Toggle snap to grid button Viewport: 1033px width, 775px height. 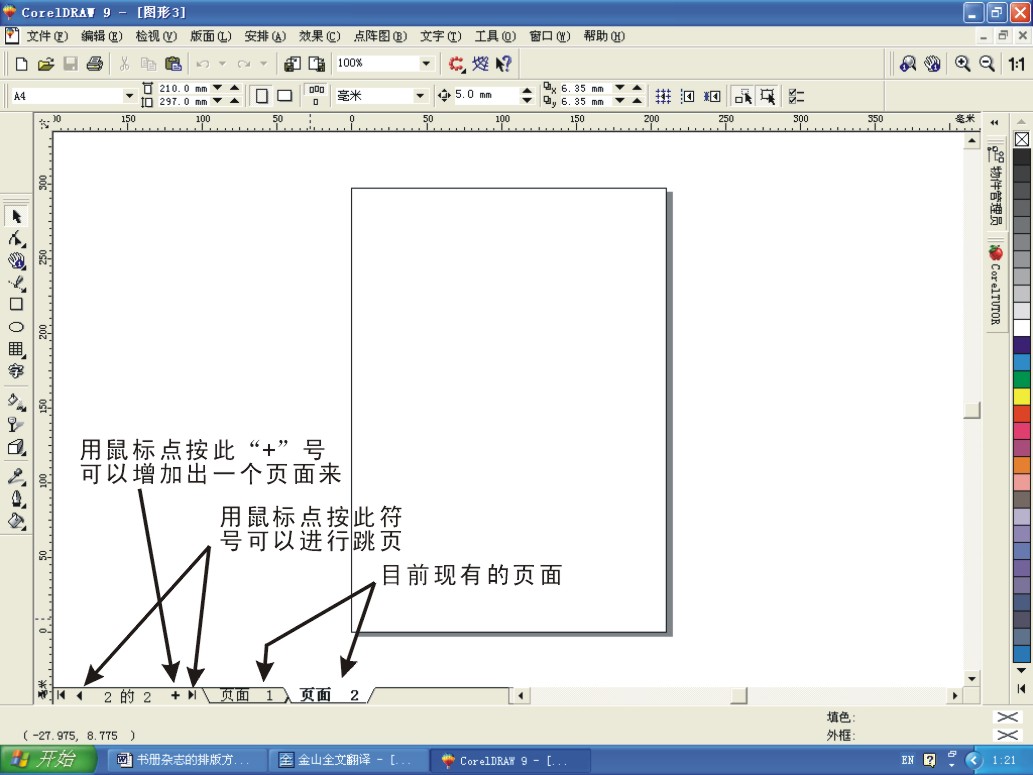[x=663, y=96]
